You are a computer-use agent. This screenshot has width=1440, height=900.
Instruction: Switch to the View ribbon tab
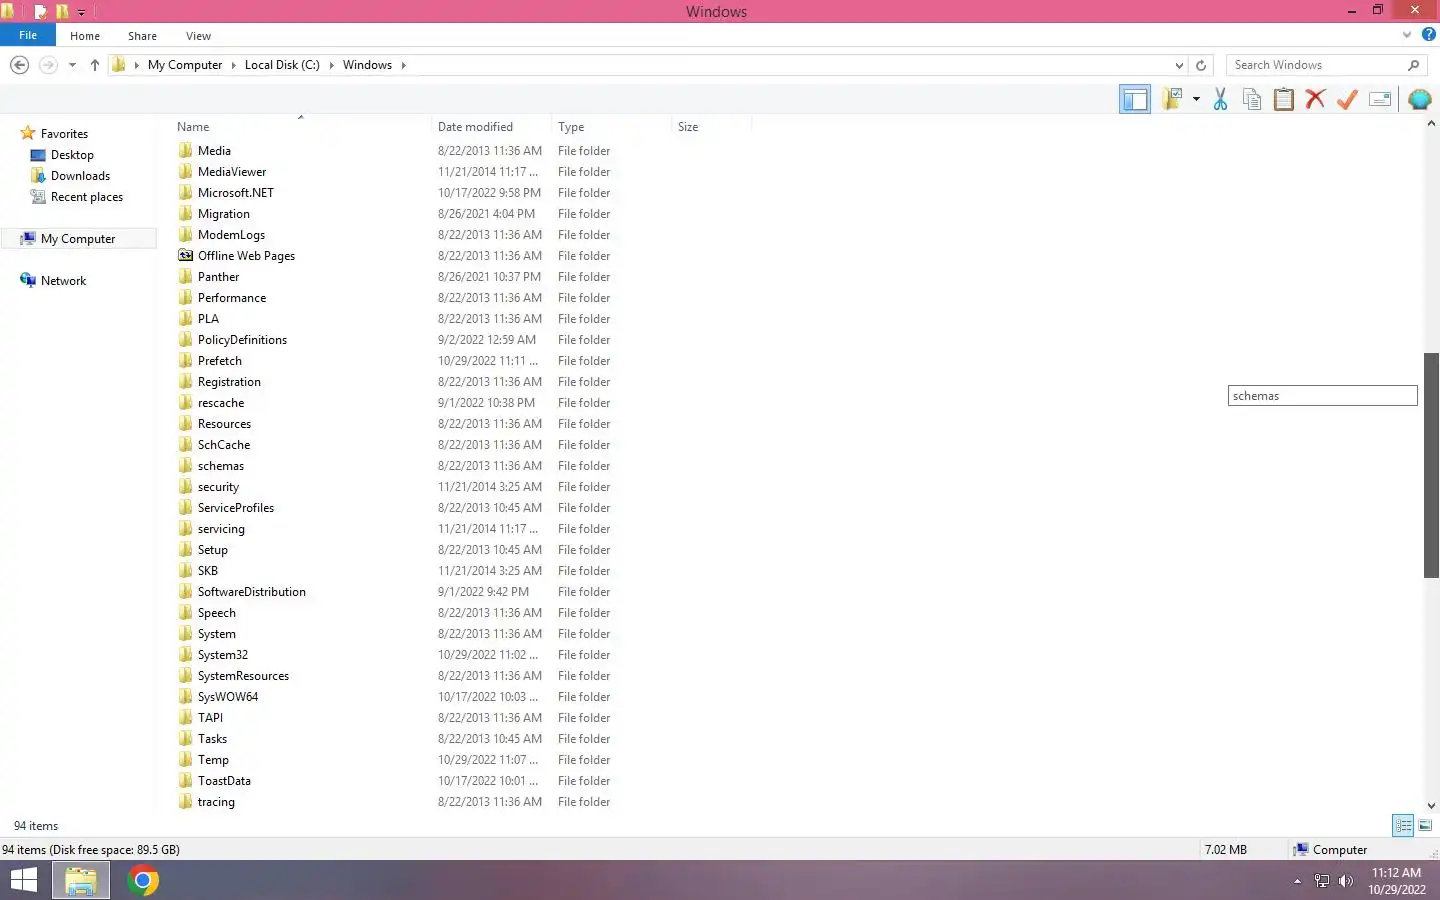pos(198,36)
